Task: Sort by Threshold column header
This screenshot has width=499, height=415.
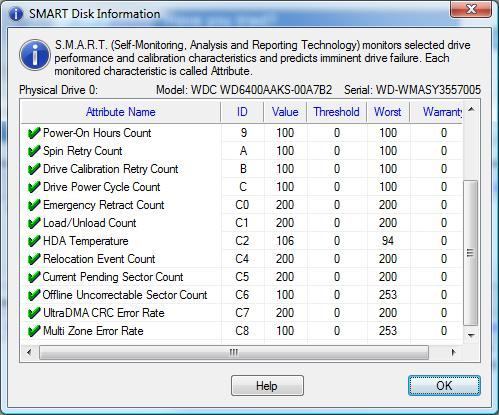Action: pos(337,112)
